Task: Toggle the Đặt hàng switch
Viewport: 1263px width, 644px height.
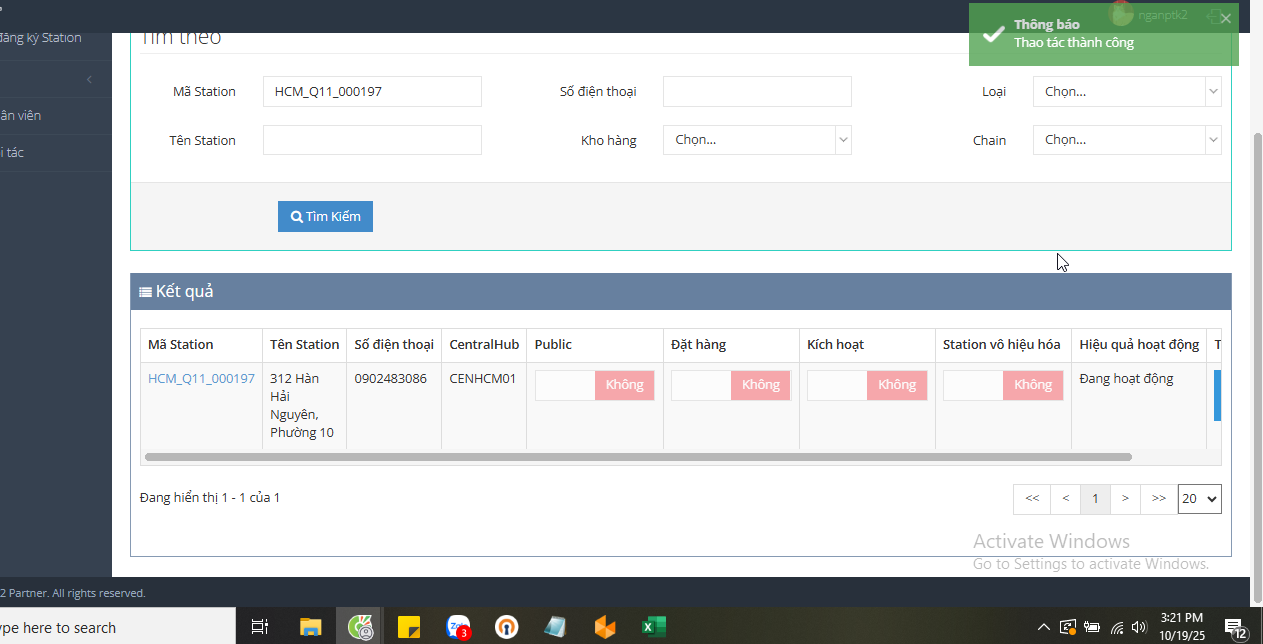Action: coord(731,385)
